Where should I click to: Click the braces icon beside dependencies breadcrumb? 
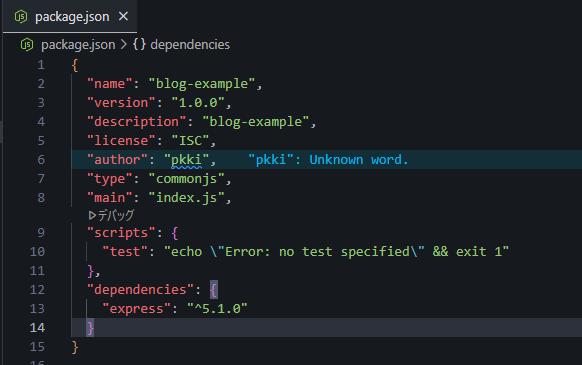click(139, 45)
